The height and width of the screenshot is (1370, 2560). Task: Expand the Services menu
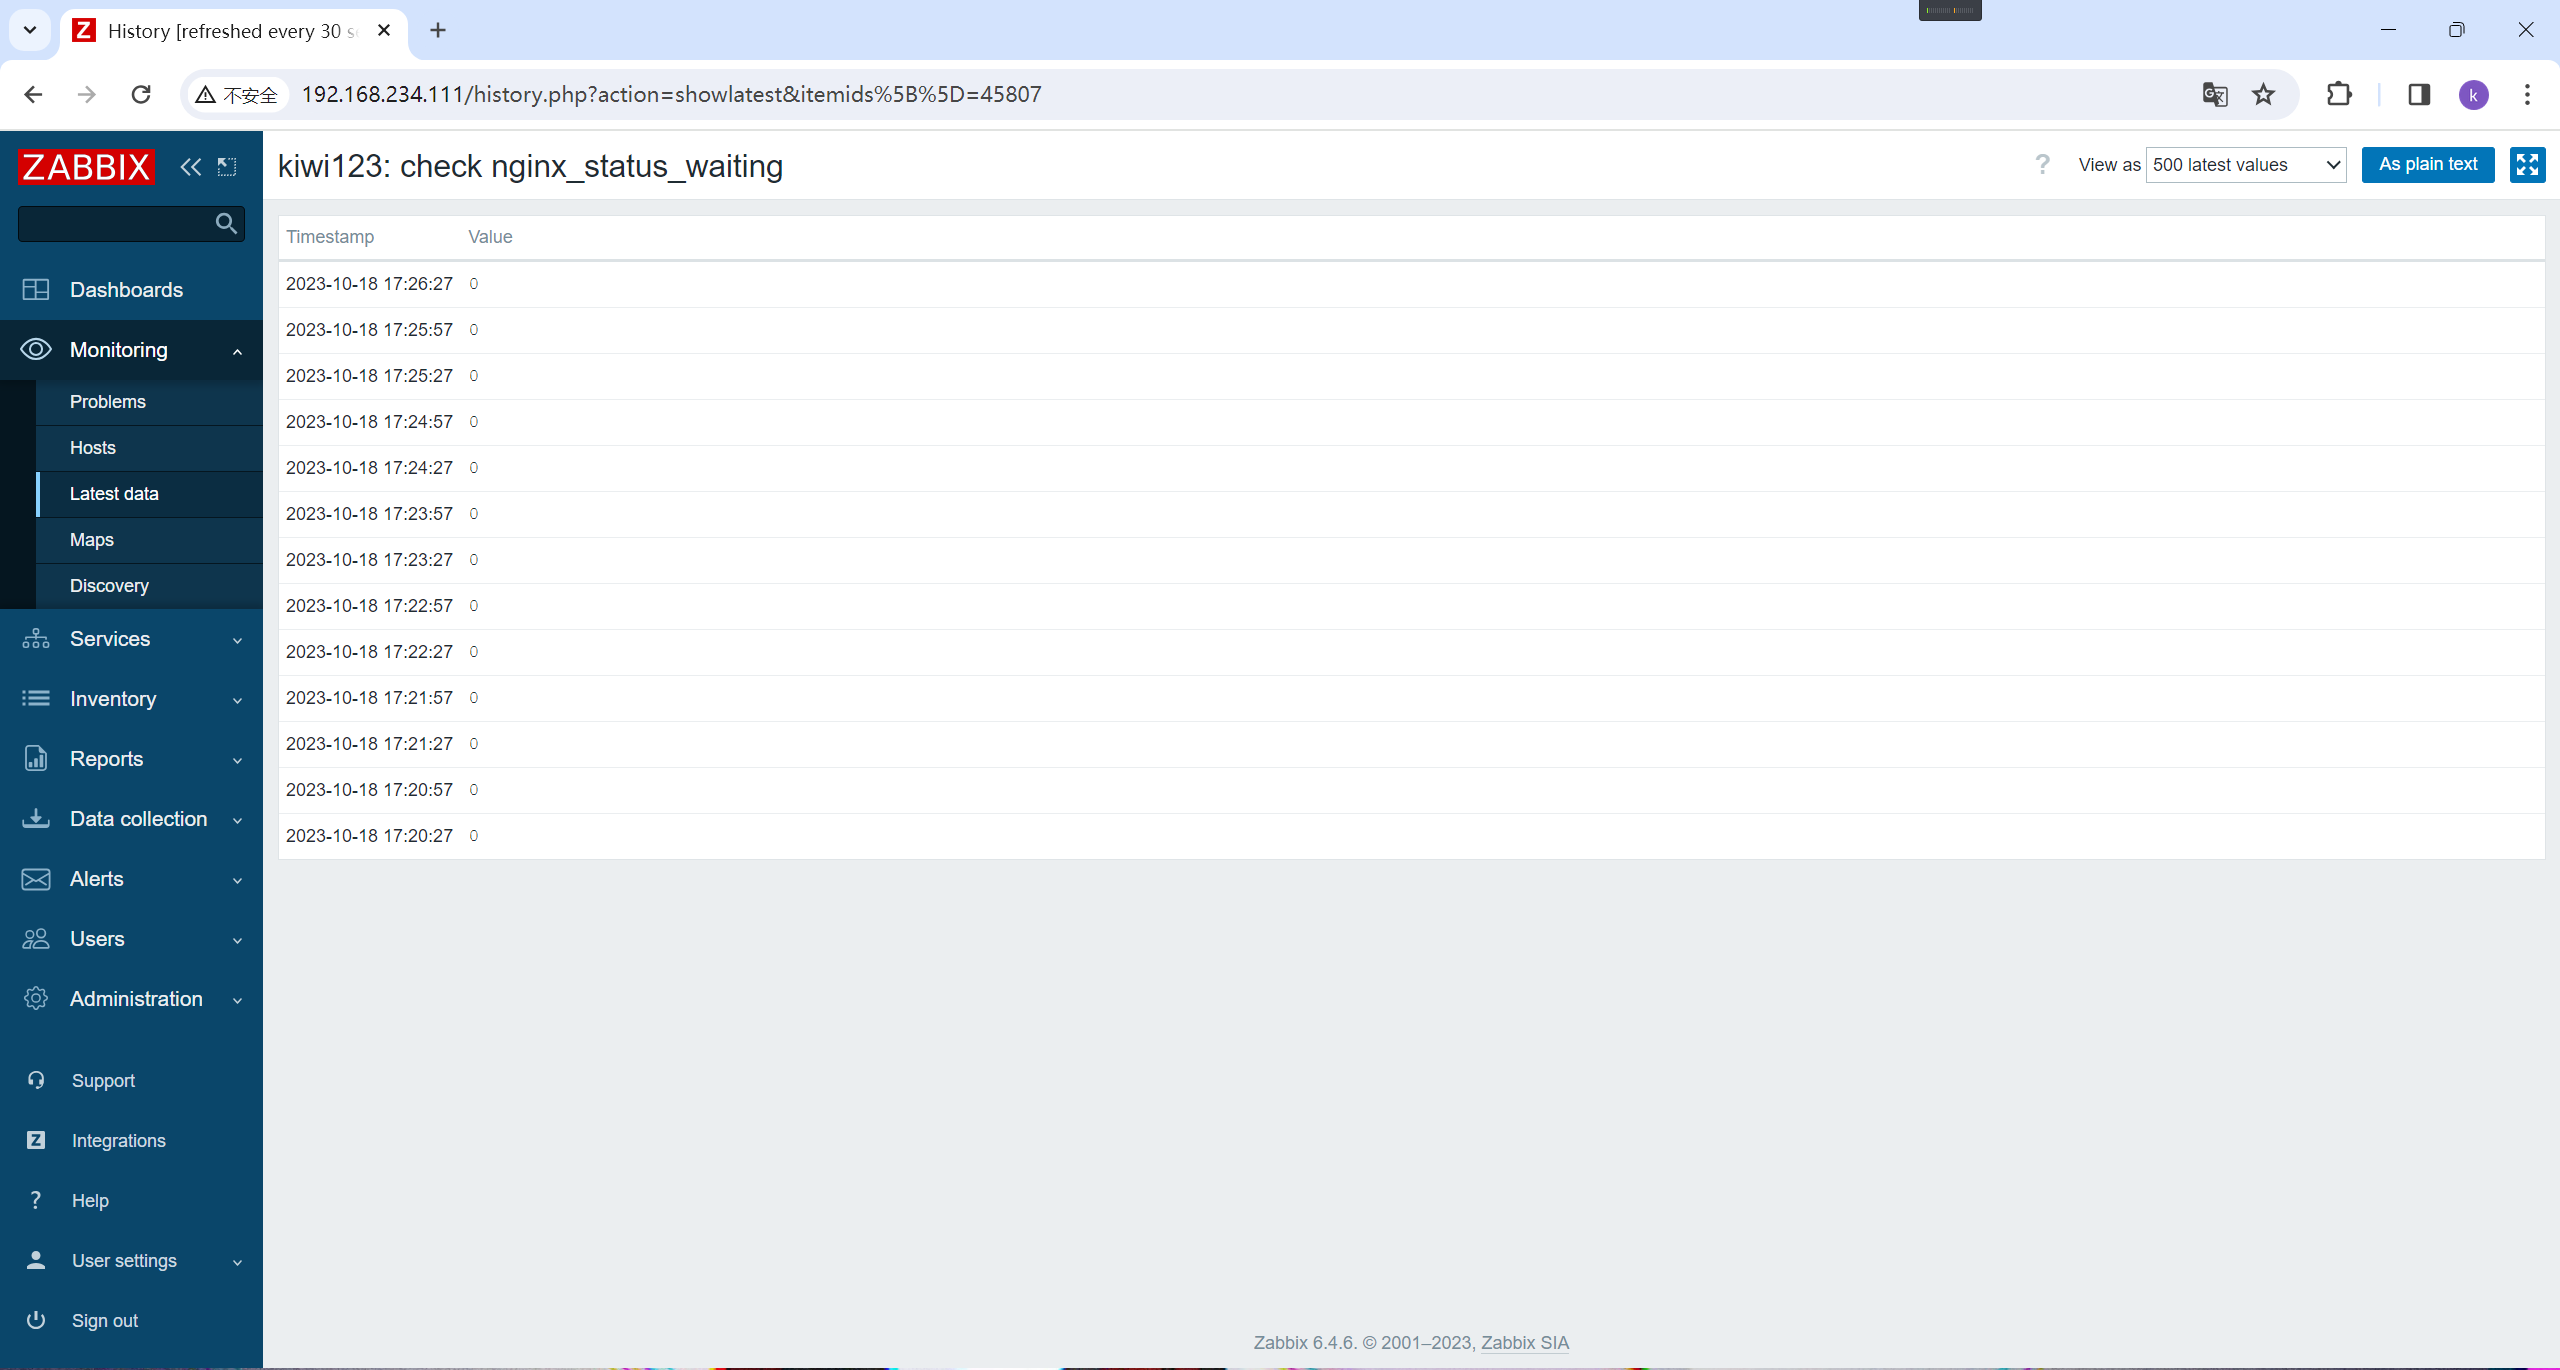131,639
